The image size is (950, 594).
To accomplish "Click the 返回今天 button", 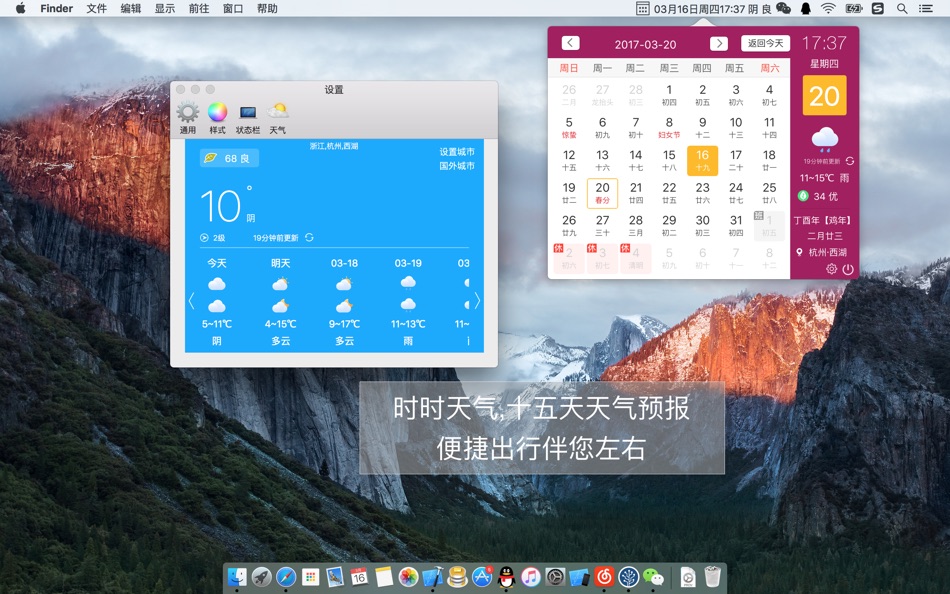I will pyautogui.click(x=765, y=43).
